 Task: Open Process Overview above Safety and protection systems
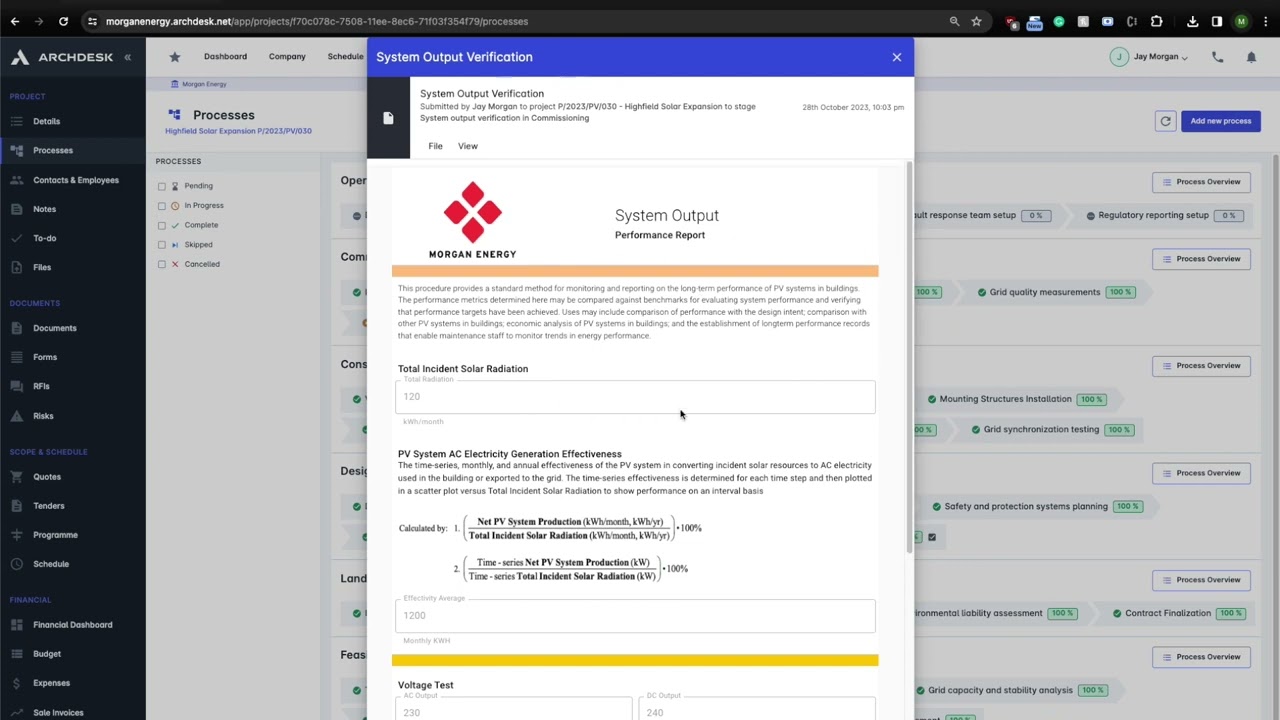(1201, 473)
